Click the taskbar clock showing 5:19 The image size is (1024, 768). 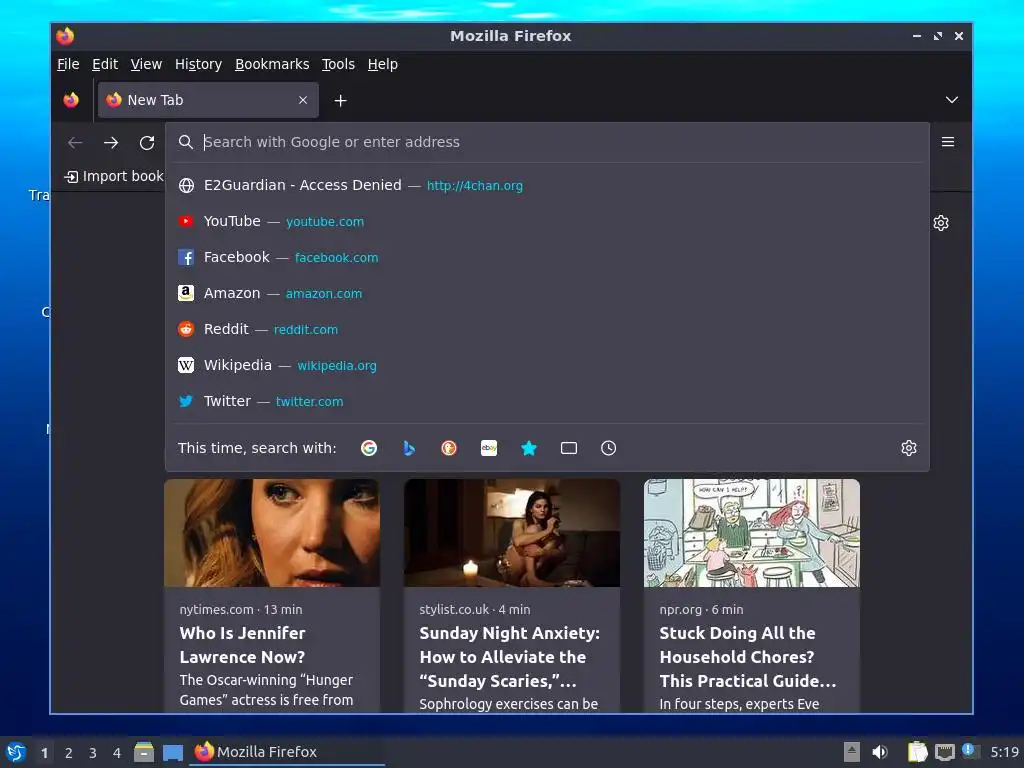[1004, 752]
